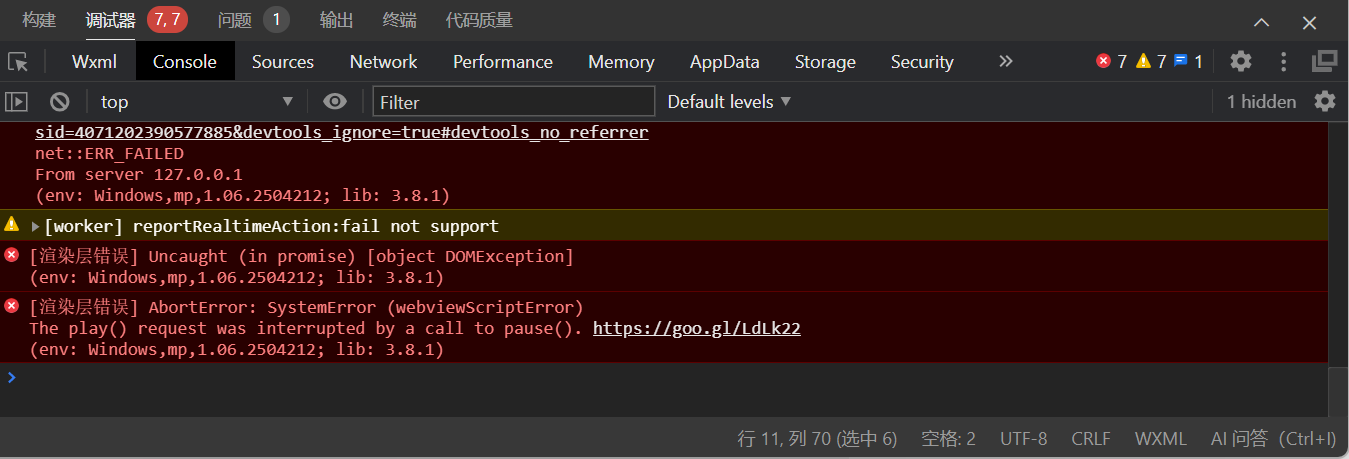Toggle the eye live-expression icon
1349x459 pixels.
click(335, 101)
